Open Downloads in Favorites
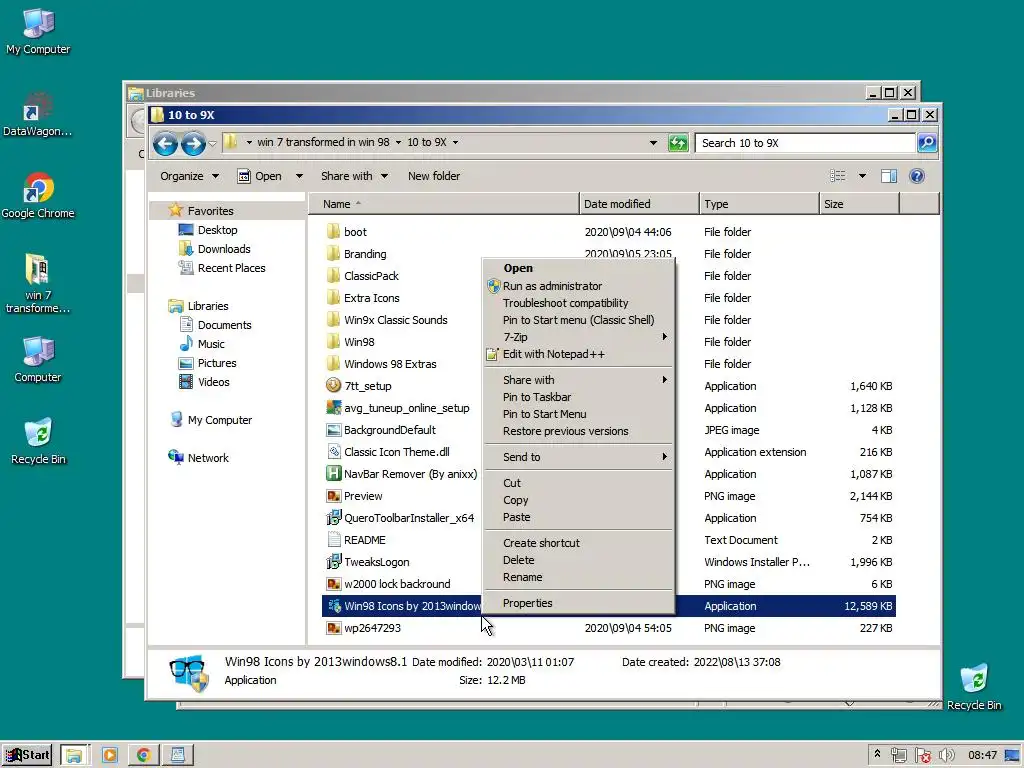This screenshot has height=768, width=1024. 224,249
